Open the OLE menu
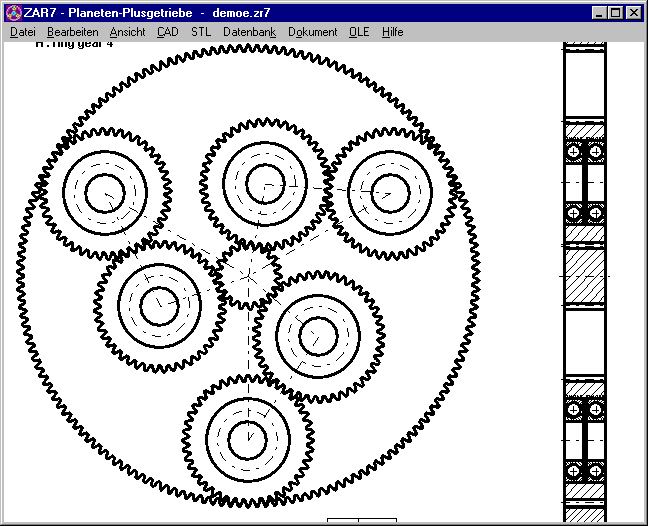The image size is (648, 526). [359, 32]
